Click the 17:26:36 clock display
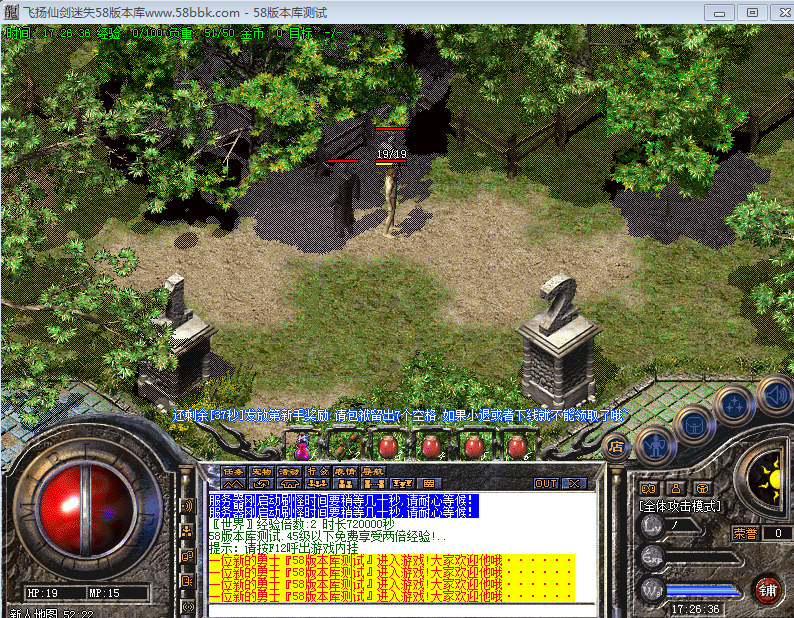This screenshot has width=794, height=618. pos(695,609)
